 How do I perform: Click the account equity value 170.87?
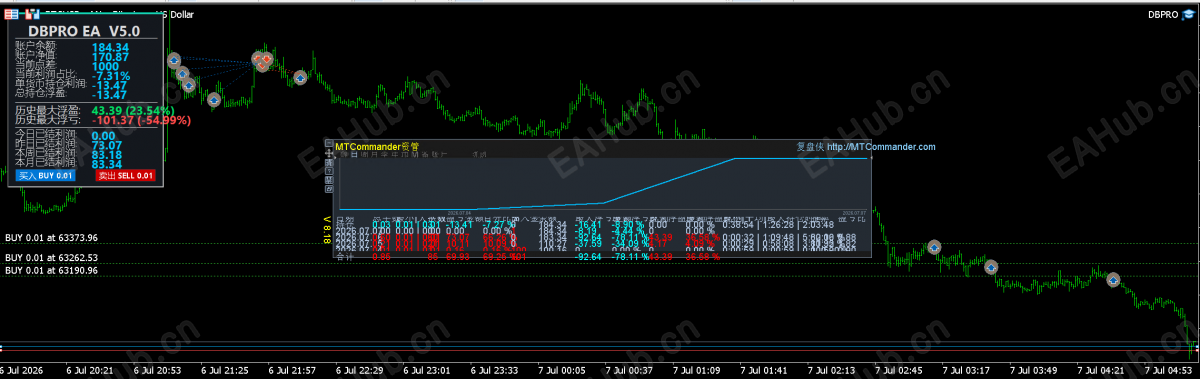click(x=110, y=57)
